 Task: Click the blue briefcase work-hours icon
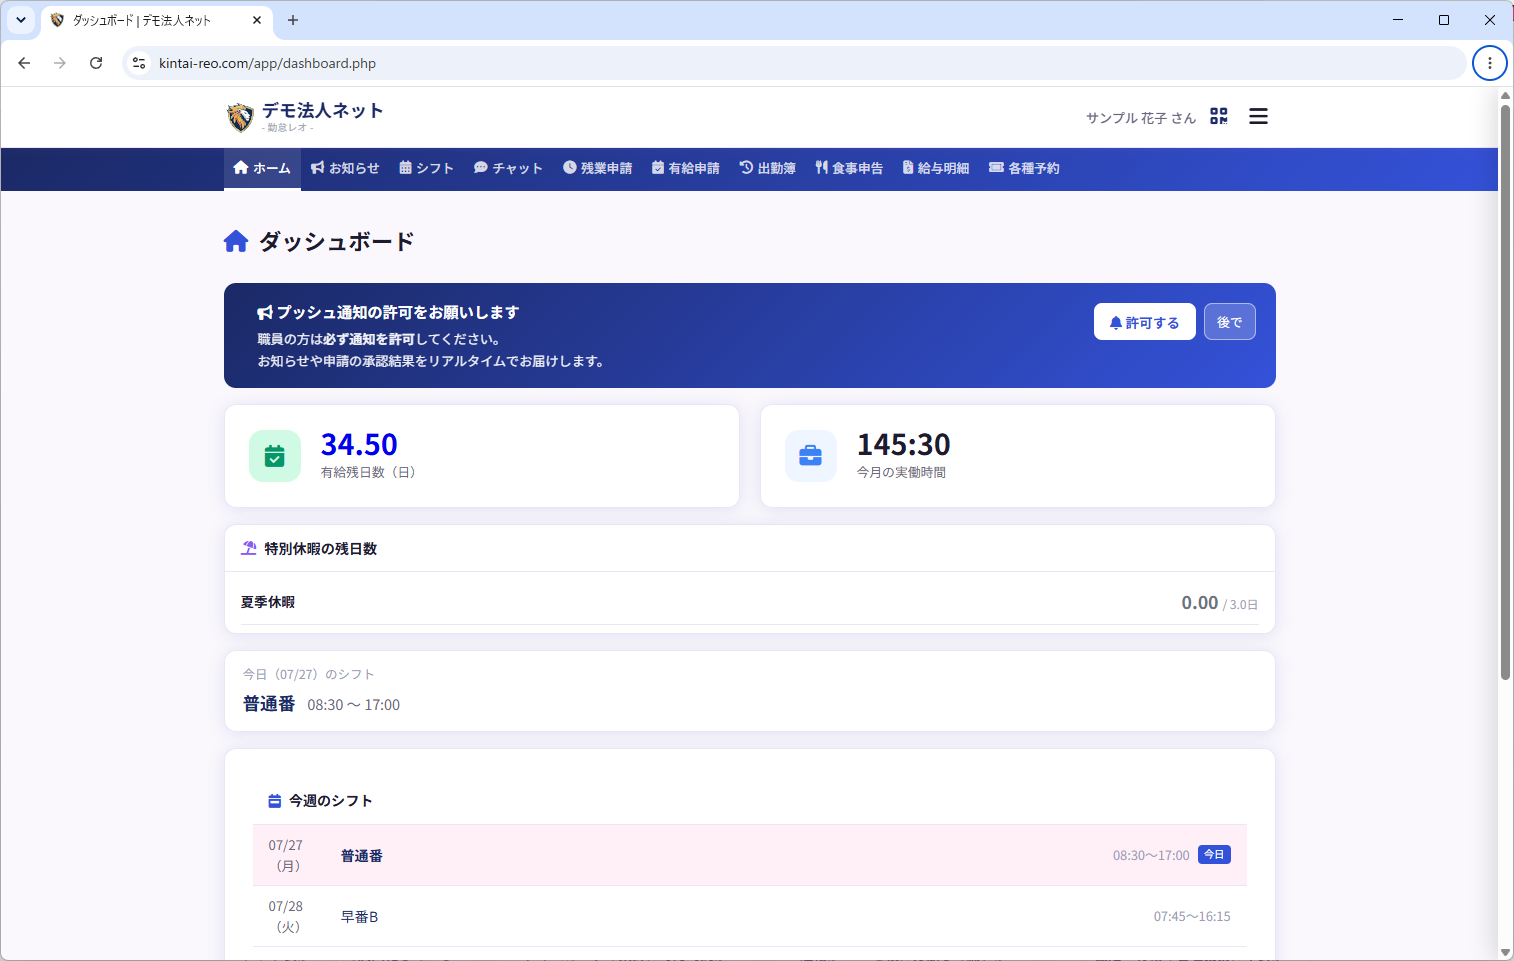pyautogui.click(x=811, y=456)
